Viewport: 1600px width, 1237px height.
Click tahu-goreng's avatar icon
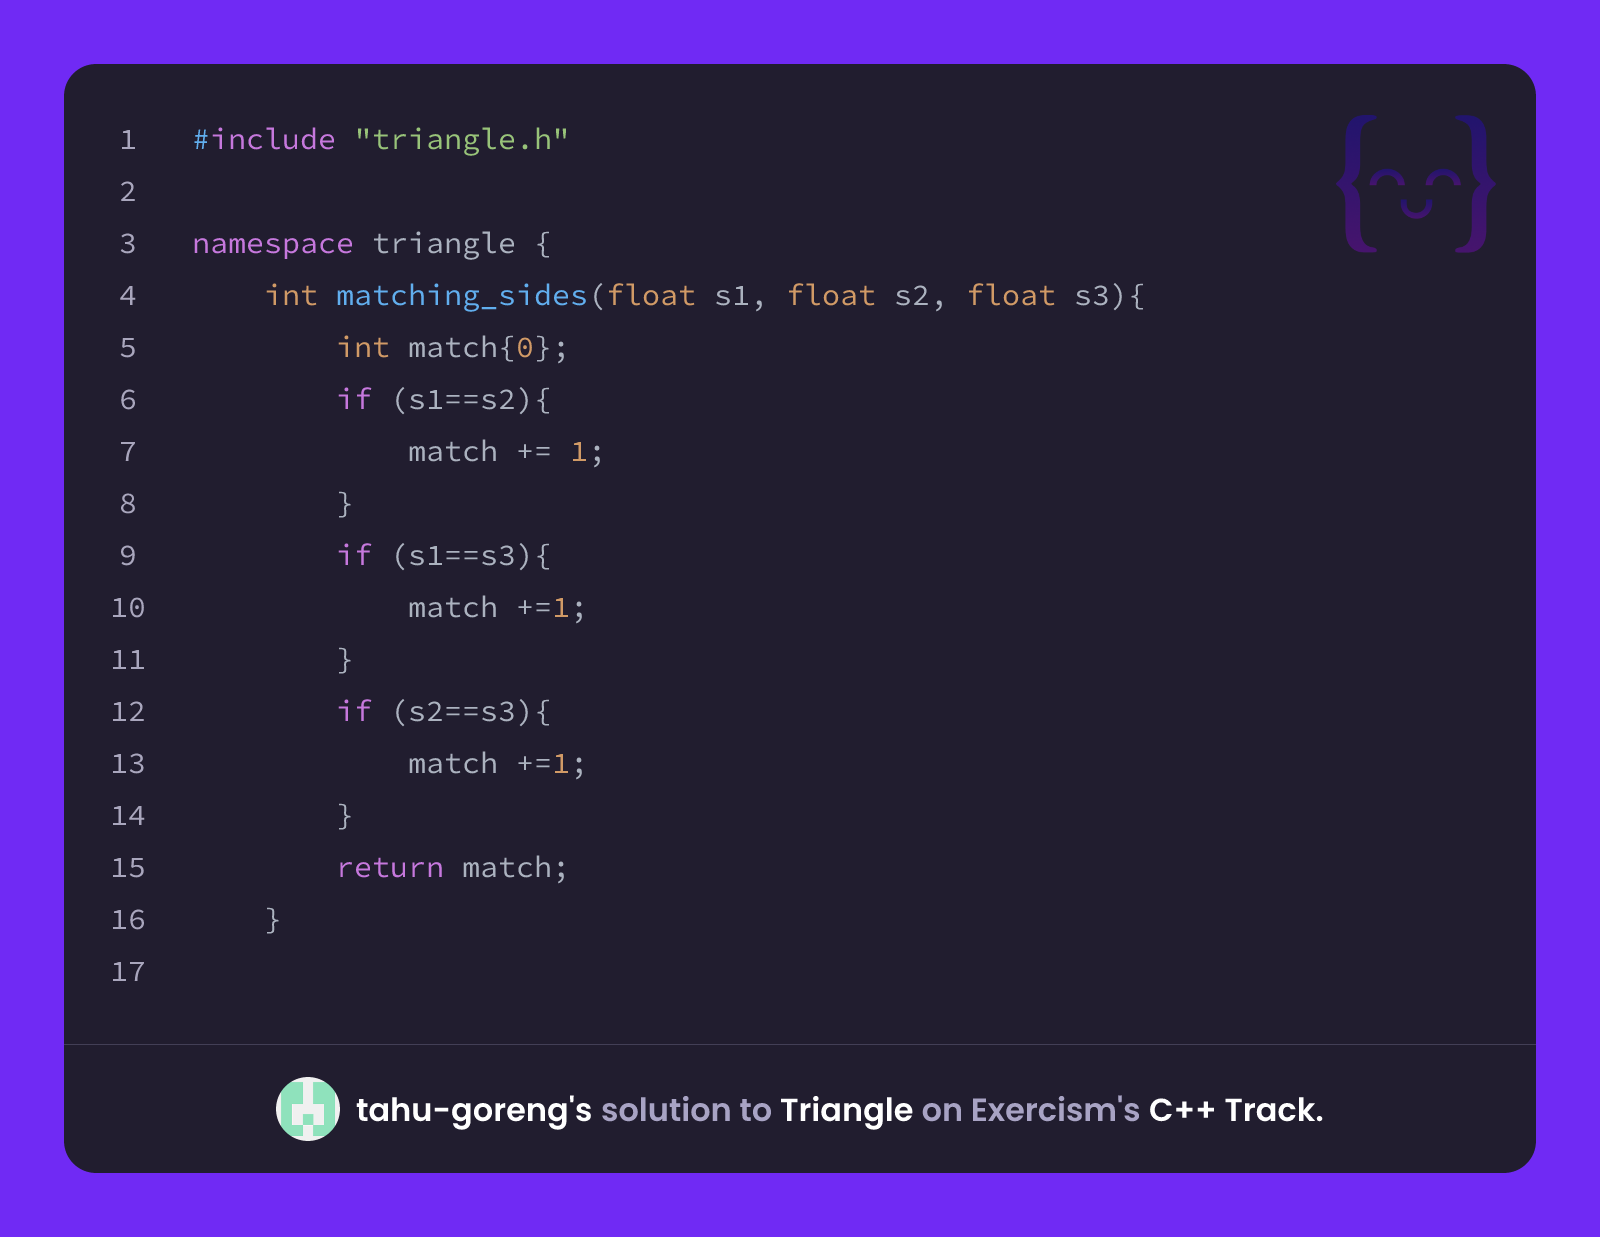(x=308, y=1109)
